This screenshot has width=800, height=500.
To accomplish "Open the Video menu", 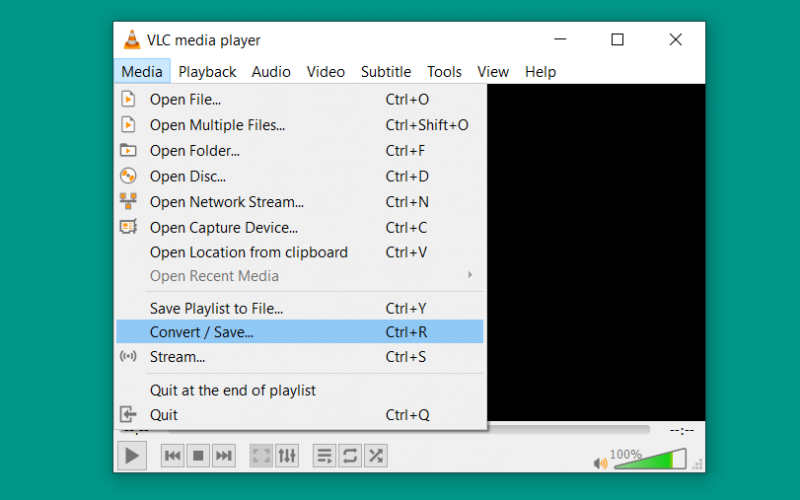I will tap(326, 72).
